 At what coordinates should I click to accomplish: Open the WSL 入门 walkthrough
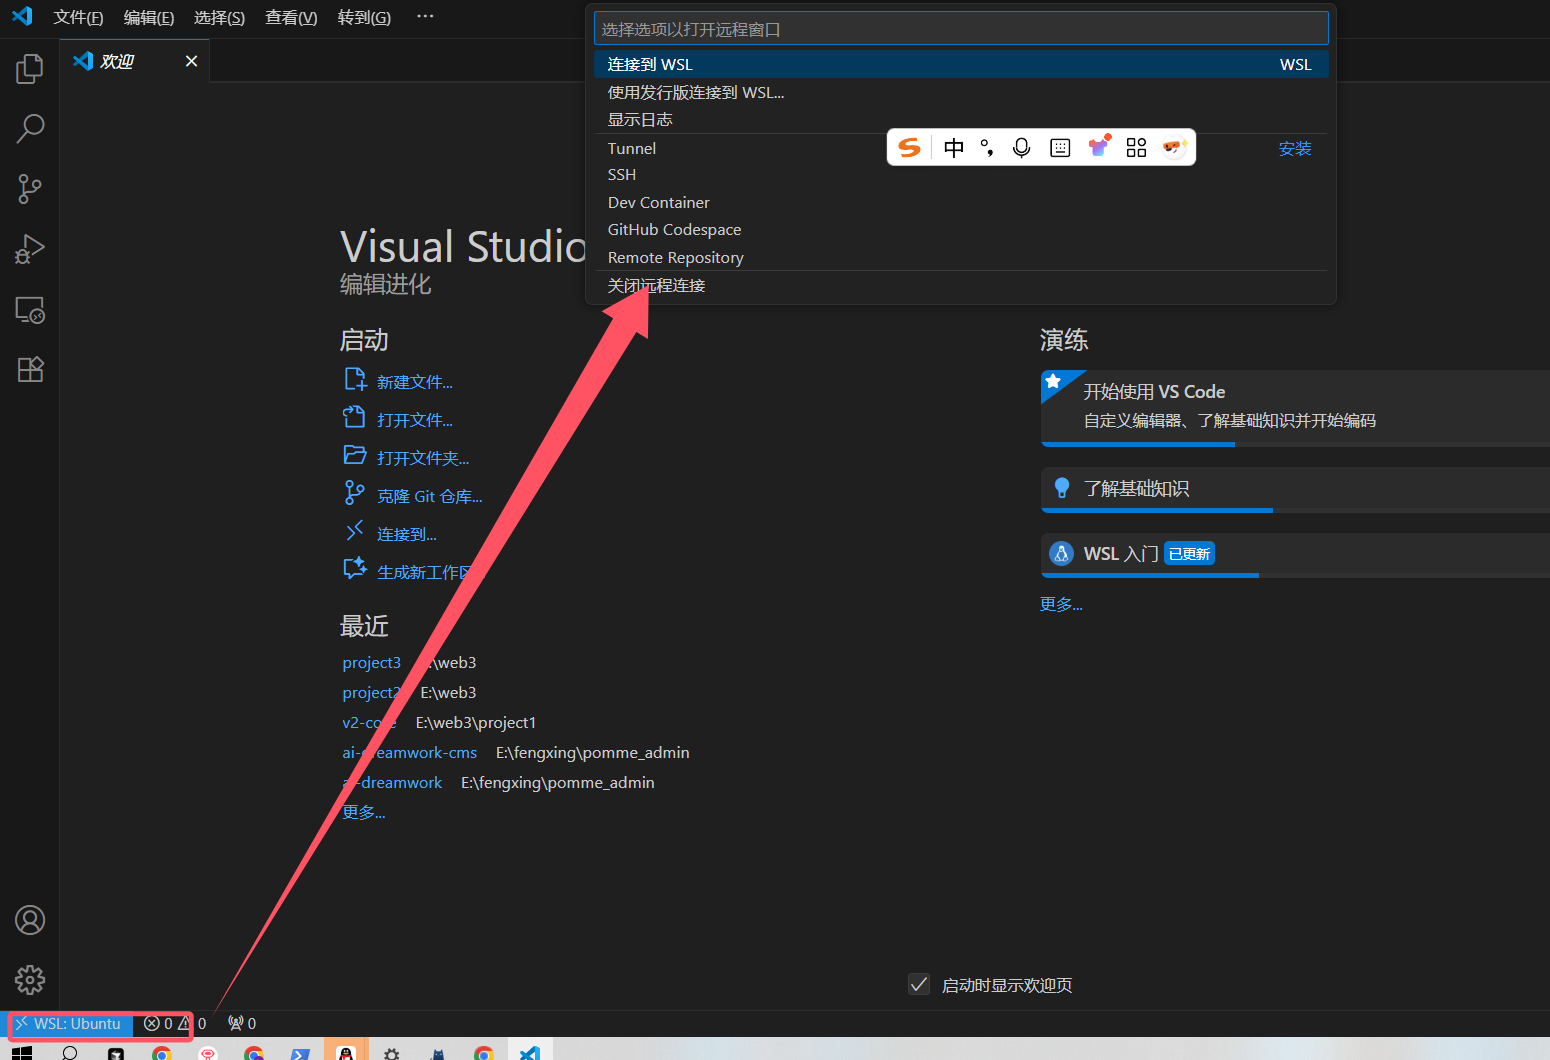coord(1295,554)
